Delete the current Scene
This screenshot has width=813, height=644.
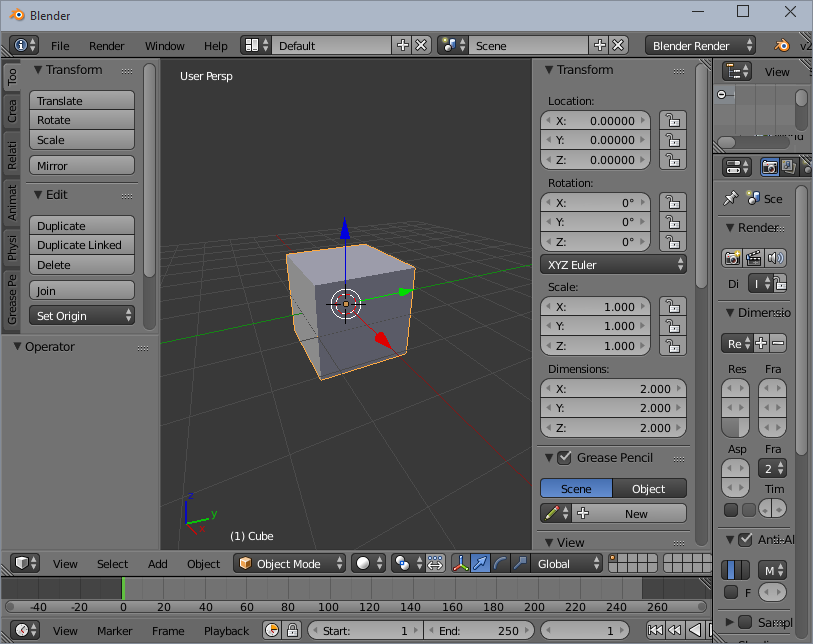(619, 46)
